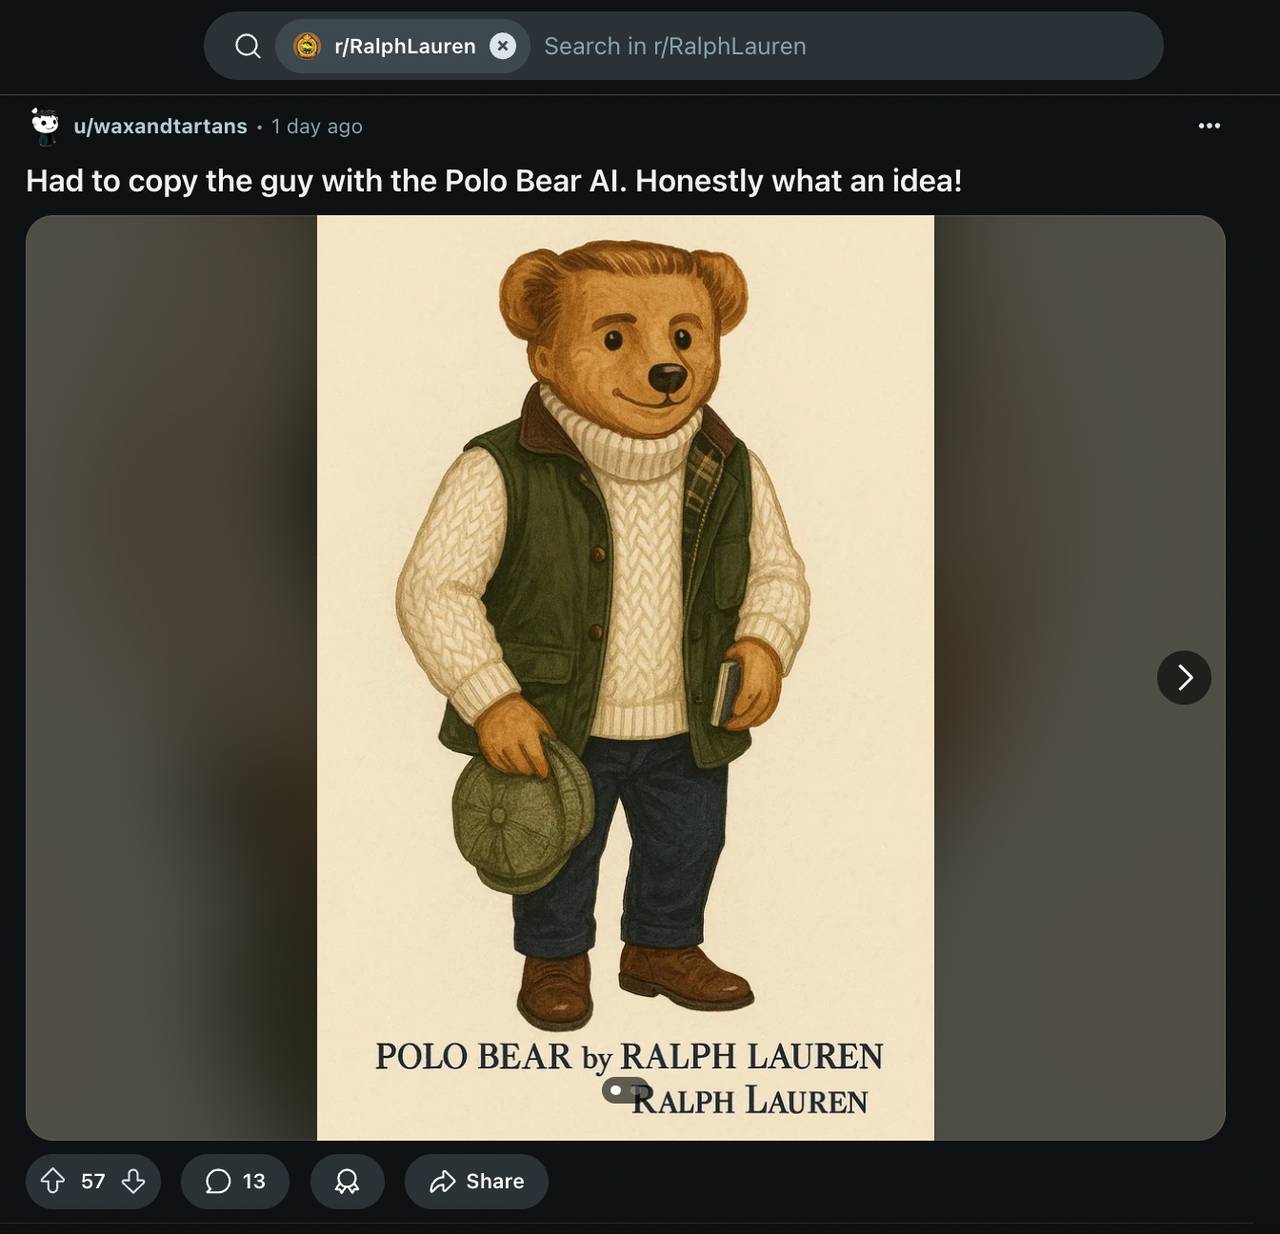Share this post
This screenshot has width=1280, height=1234.
coord(476,1181)
